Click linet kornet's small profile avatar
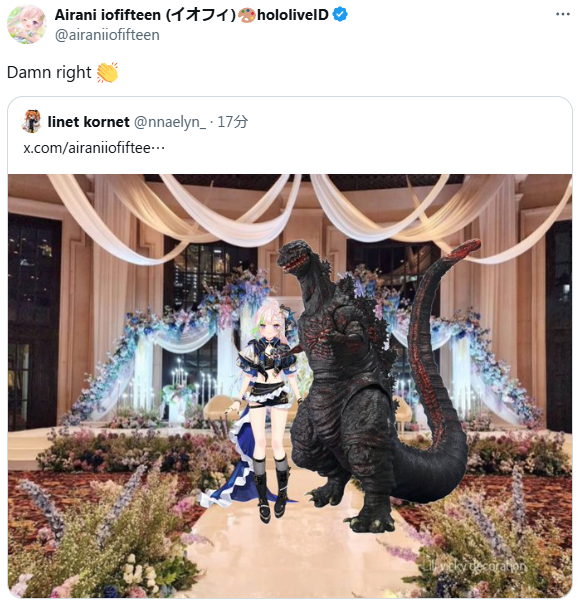Image resolution: width=579 pixels, height=604 pixels. (31, 121)
